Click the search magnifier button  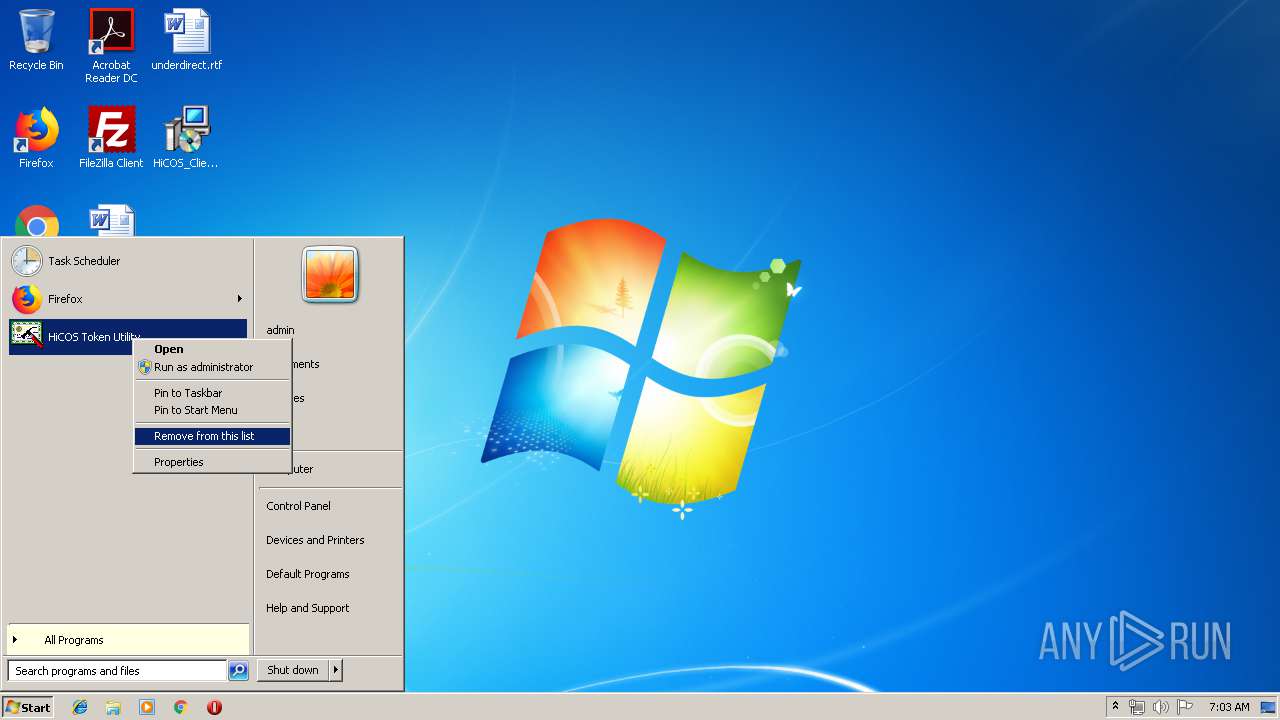coord(238,671)
